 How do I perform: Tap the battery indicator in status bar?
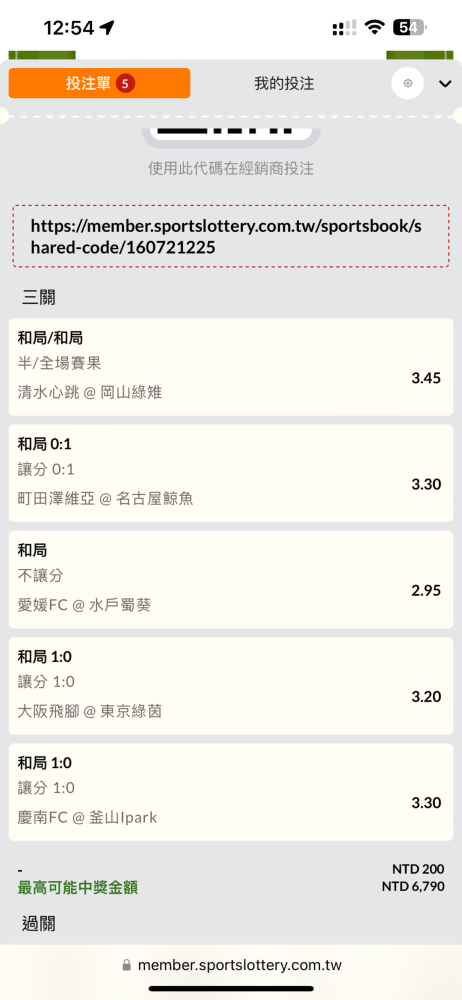[x=411, y=27]
